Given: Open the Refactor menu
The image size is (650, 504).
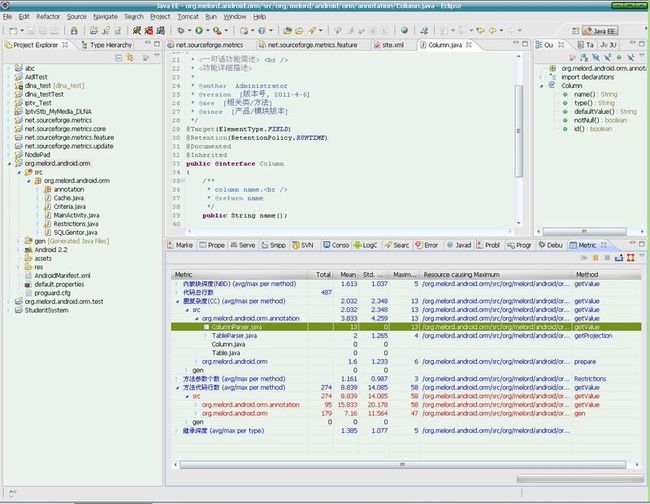Looking at the screenshot, I should point(48,17).
